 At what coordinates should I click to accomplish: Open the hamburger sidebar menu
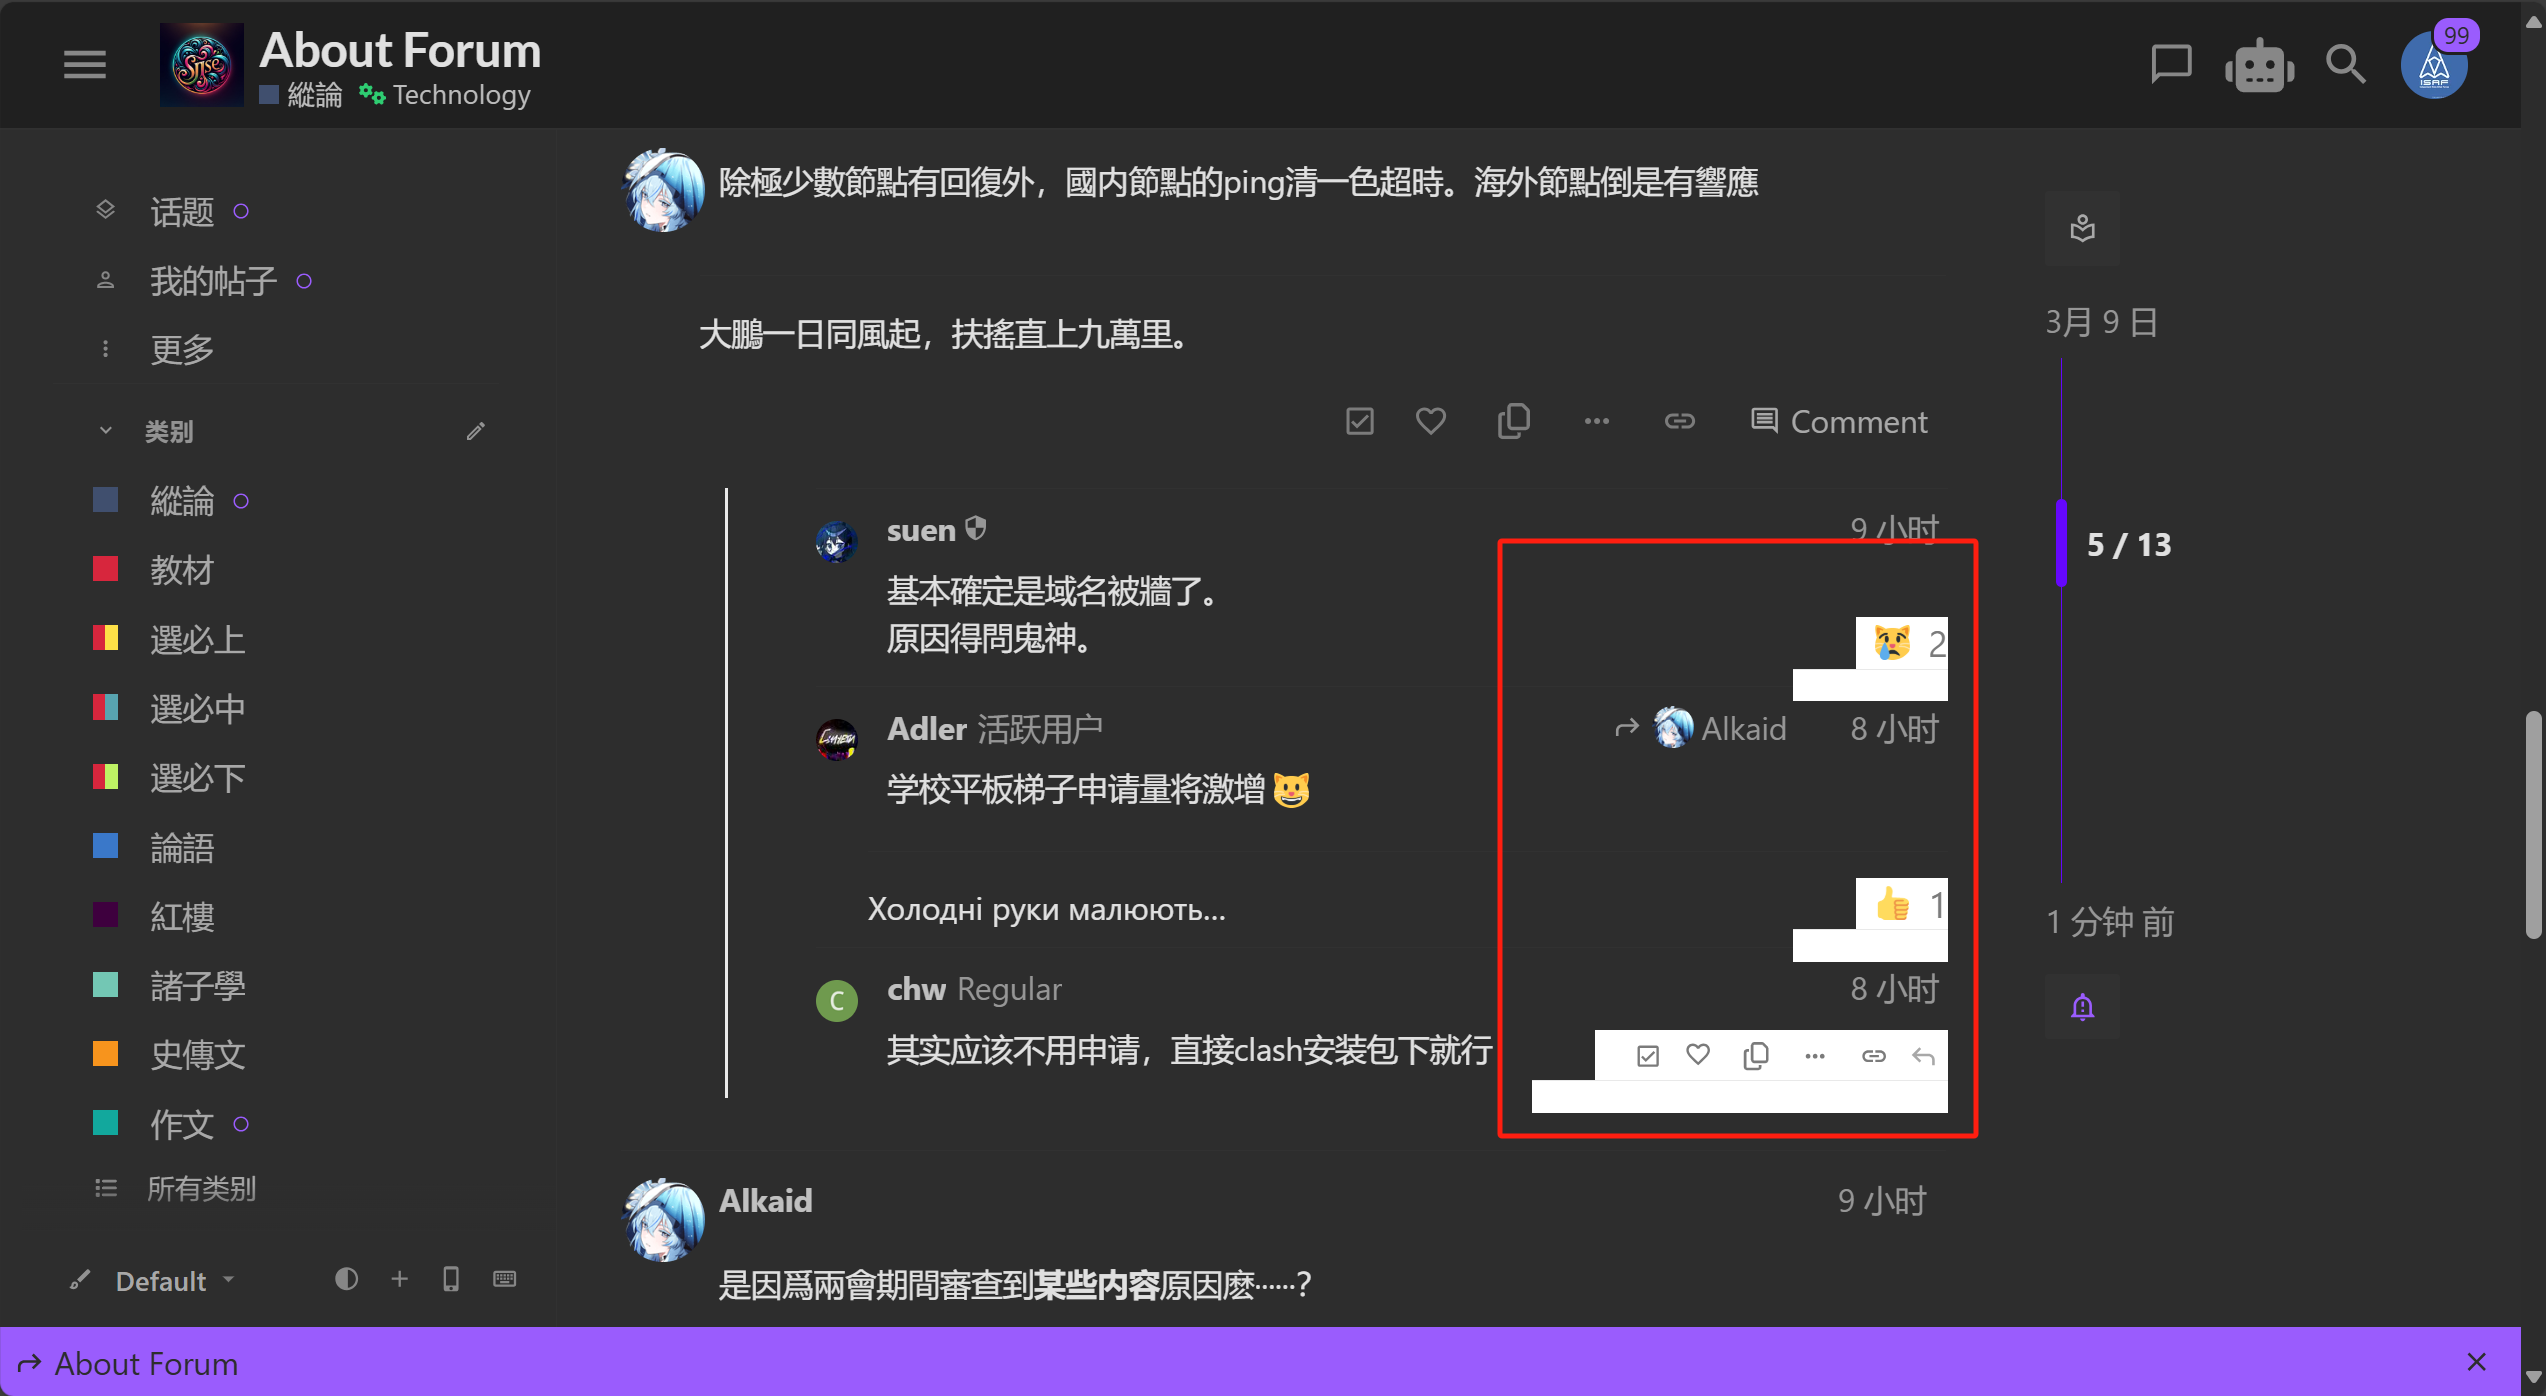pos(84,65)
